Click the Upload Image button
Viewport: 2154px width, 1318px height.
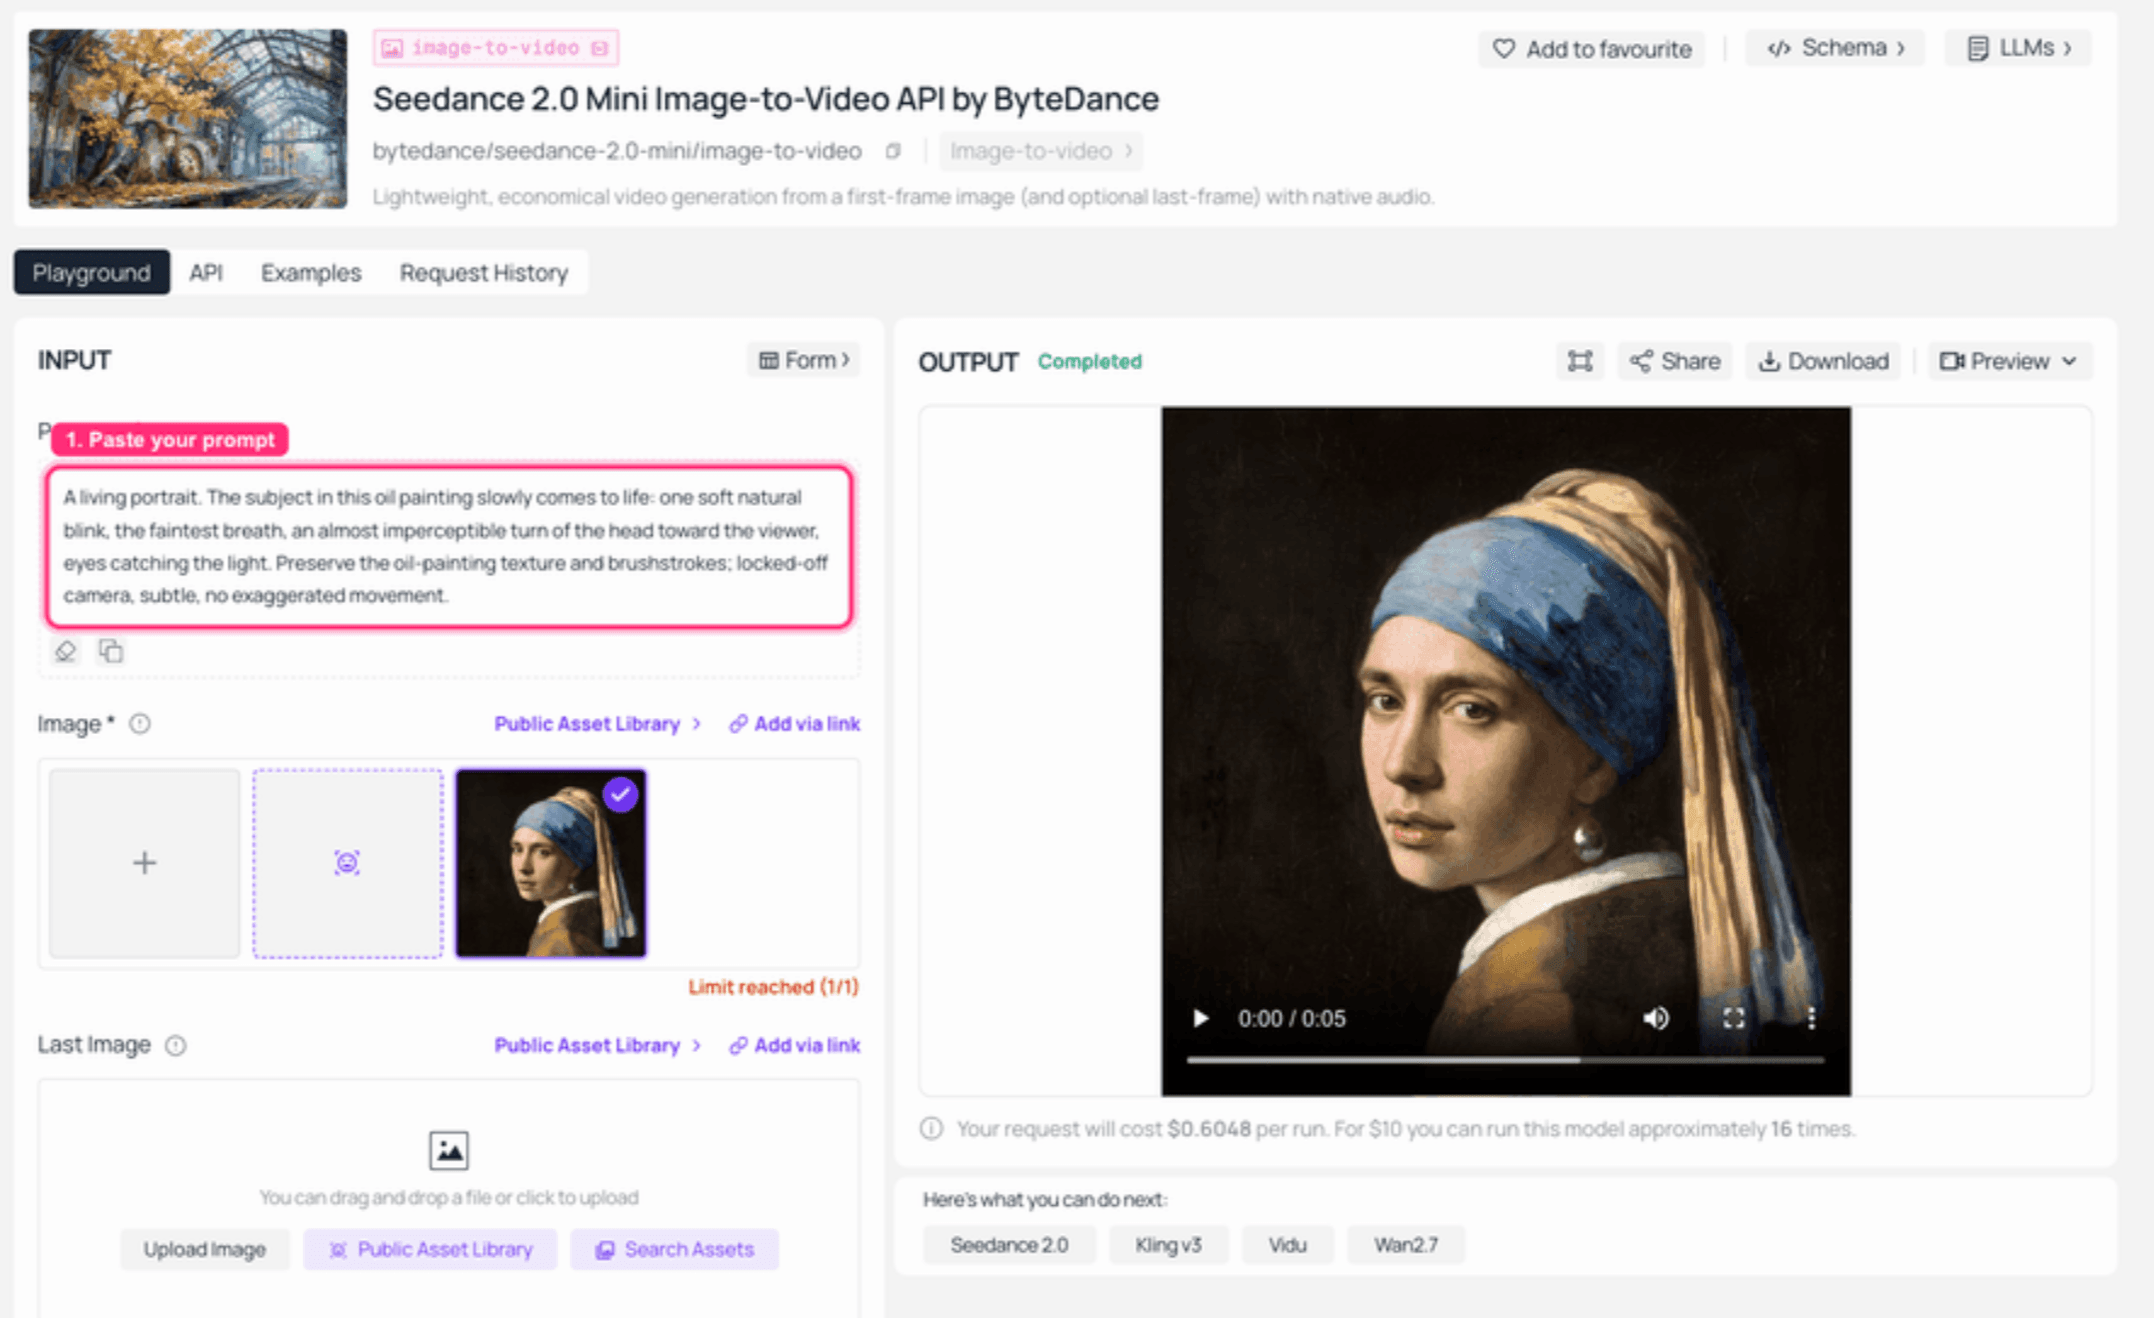point(204,1249)
